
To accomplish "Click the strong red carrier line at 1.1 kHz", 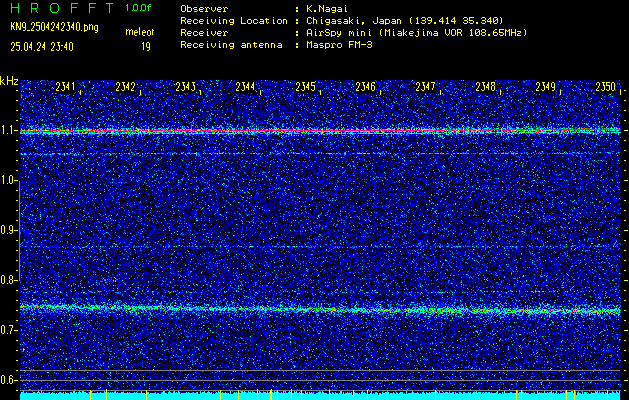I will pyautogui.click(x=320, y=131).
